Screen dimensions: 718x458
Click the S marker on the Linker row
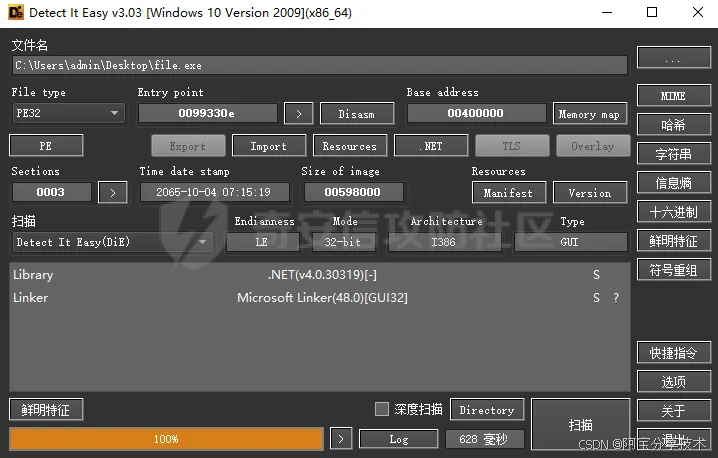click(x=596, y=298)
